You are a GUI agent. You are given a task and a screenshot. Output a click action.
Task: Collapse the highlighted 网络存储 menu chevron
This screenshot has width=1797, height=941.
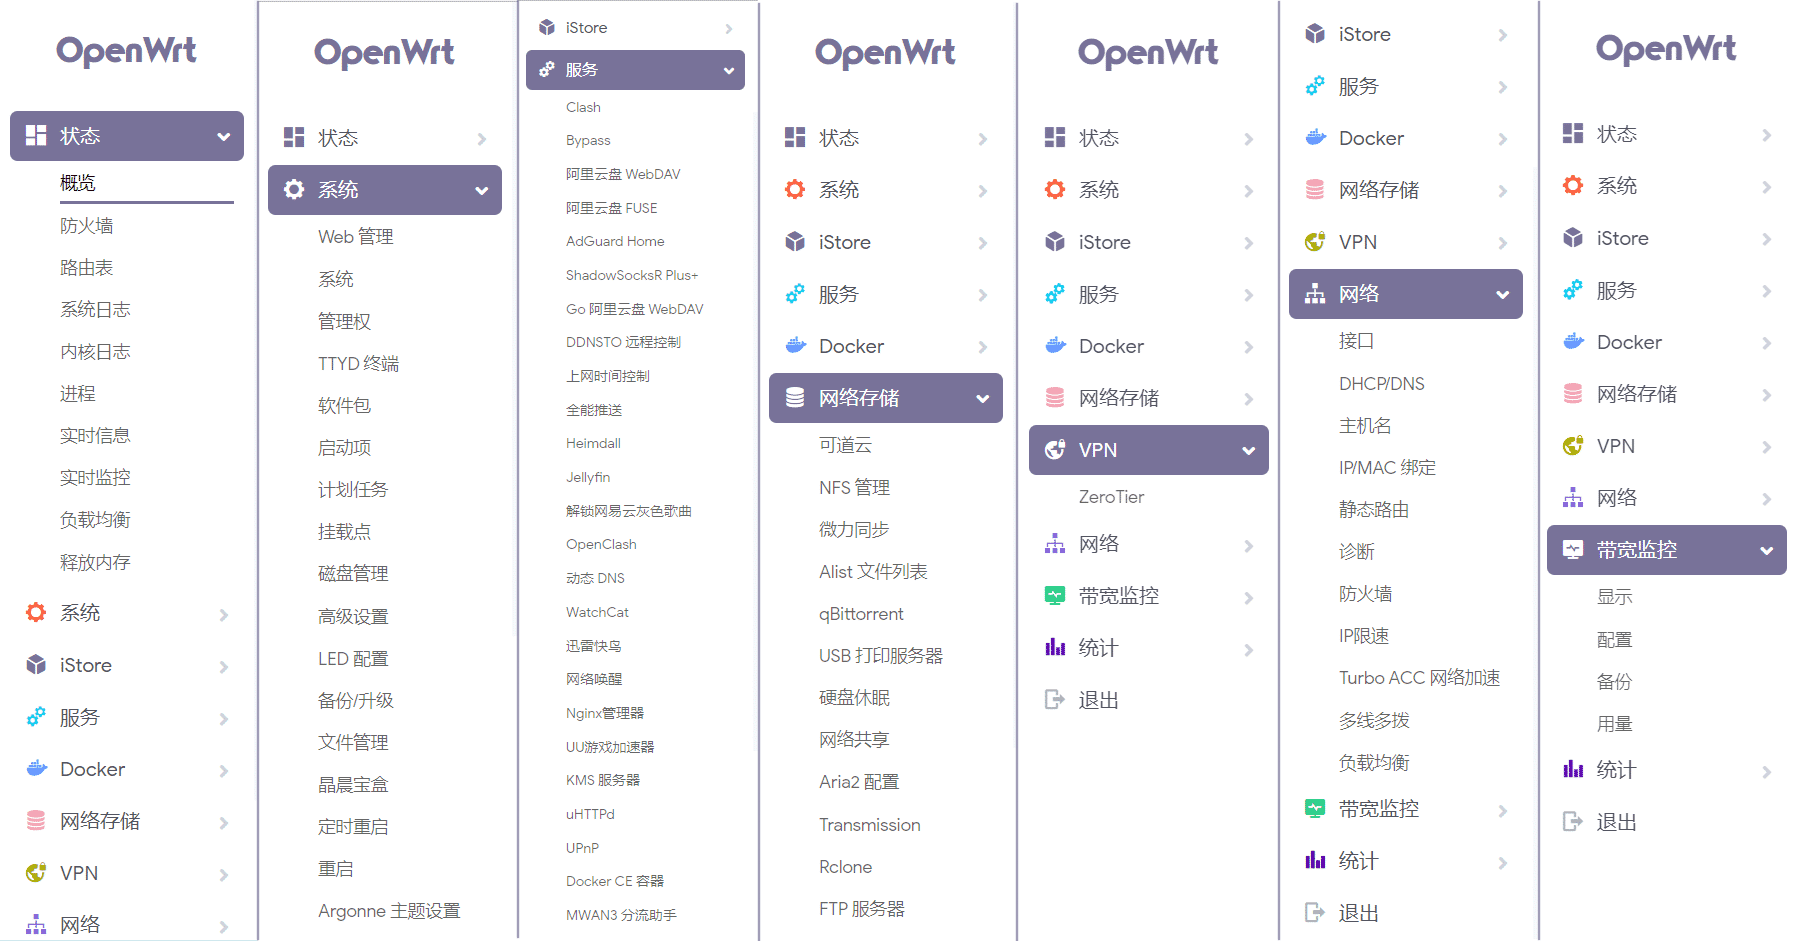click(982, 399)
